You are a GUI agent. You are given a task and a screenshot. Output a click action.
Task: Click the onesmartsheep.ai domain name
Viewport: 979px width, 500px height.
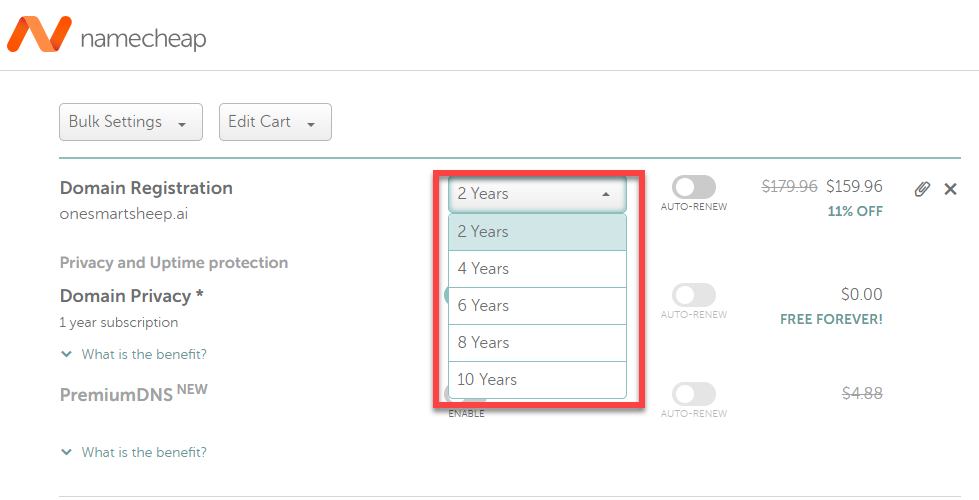tap(124, 214)
